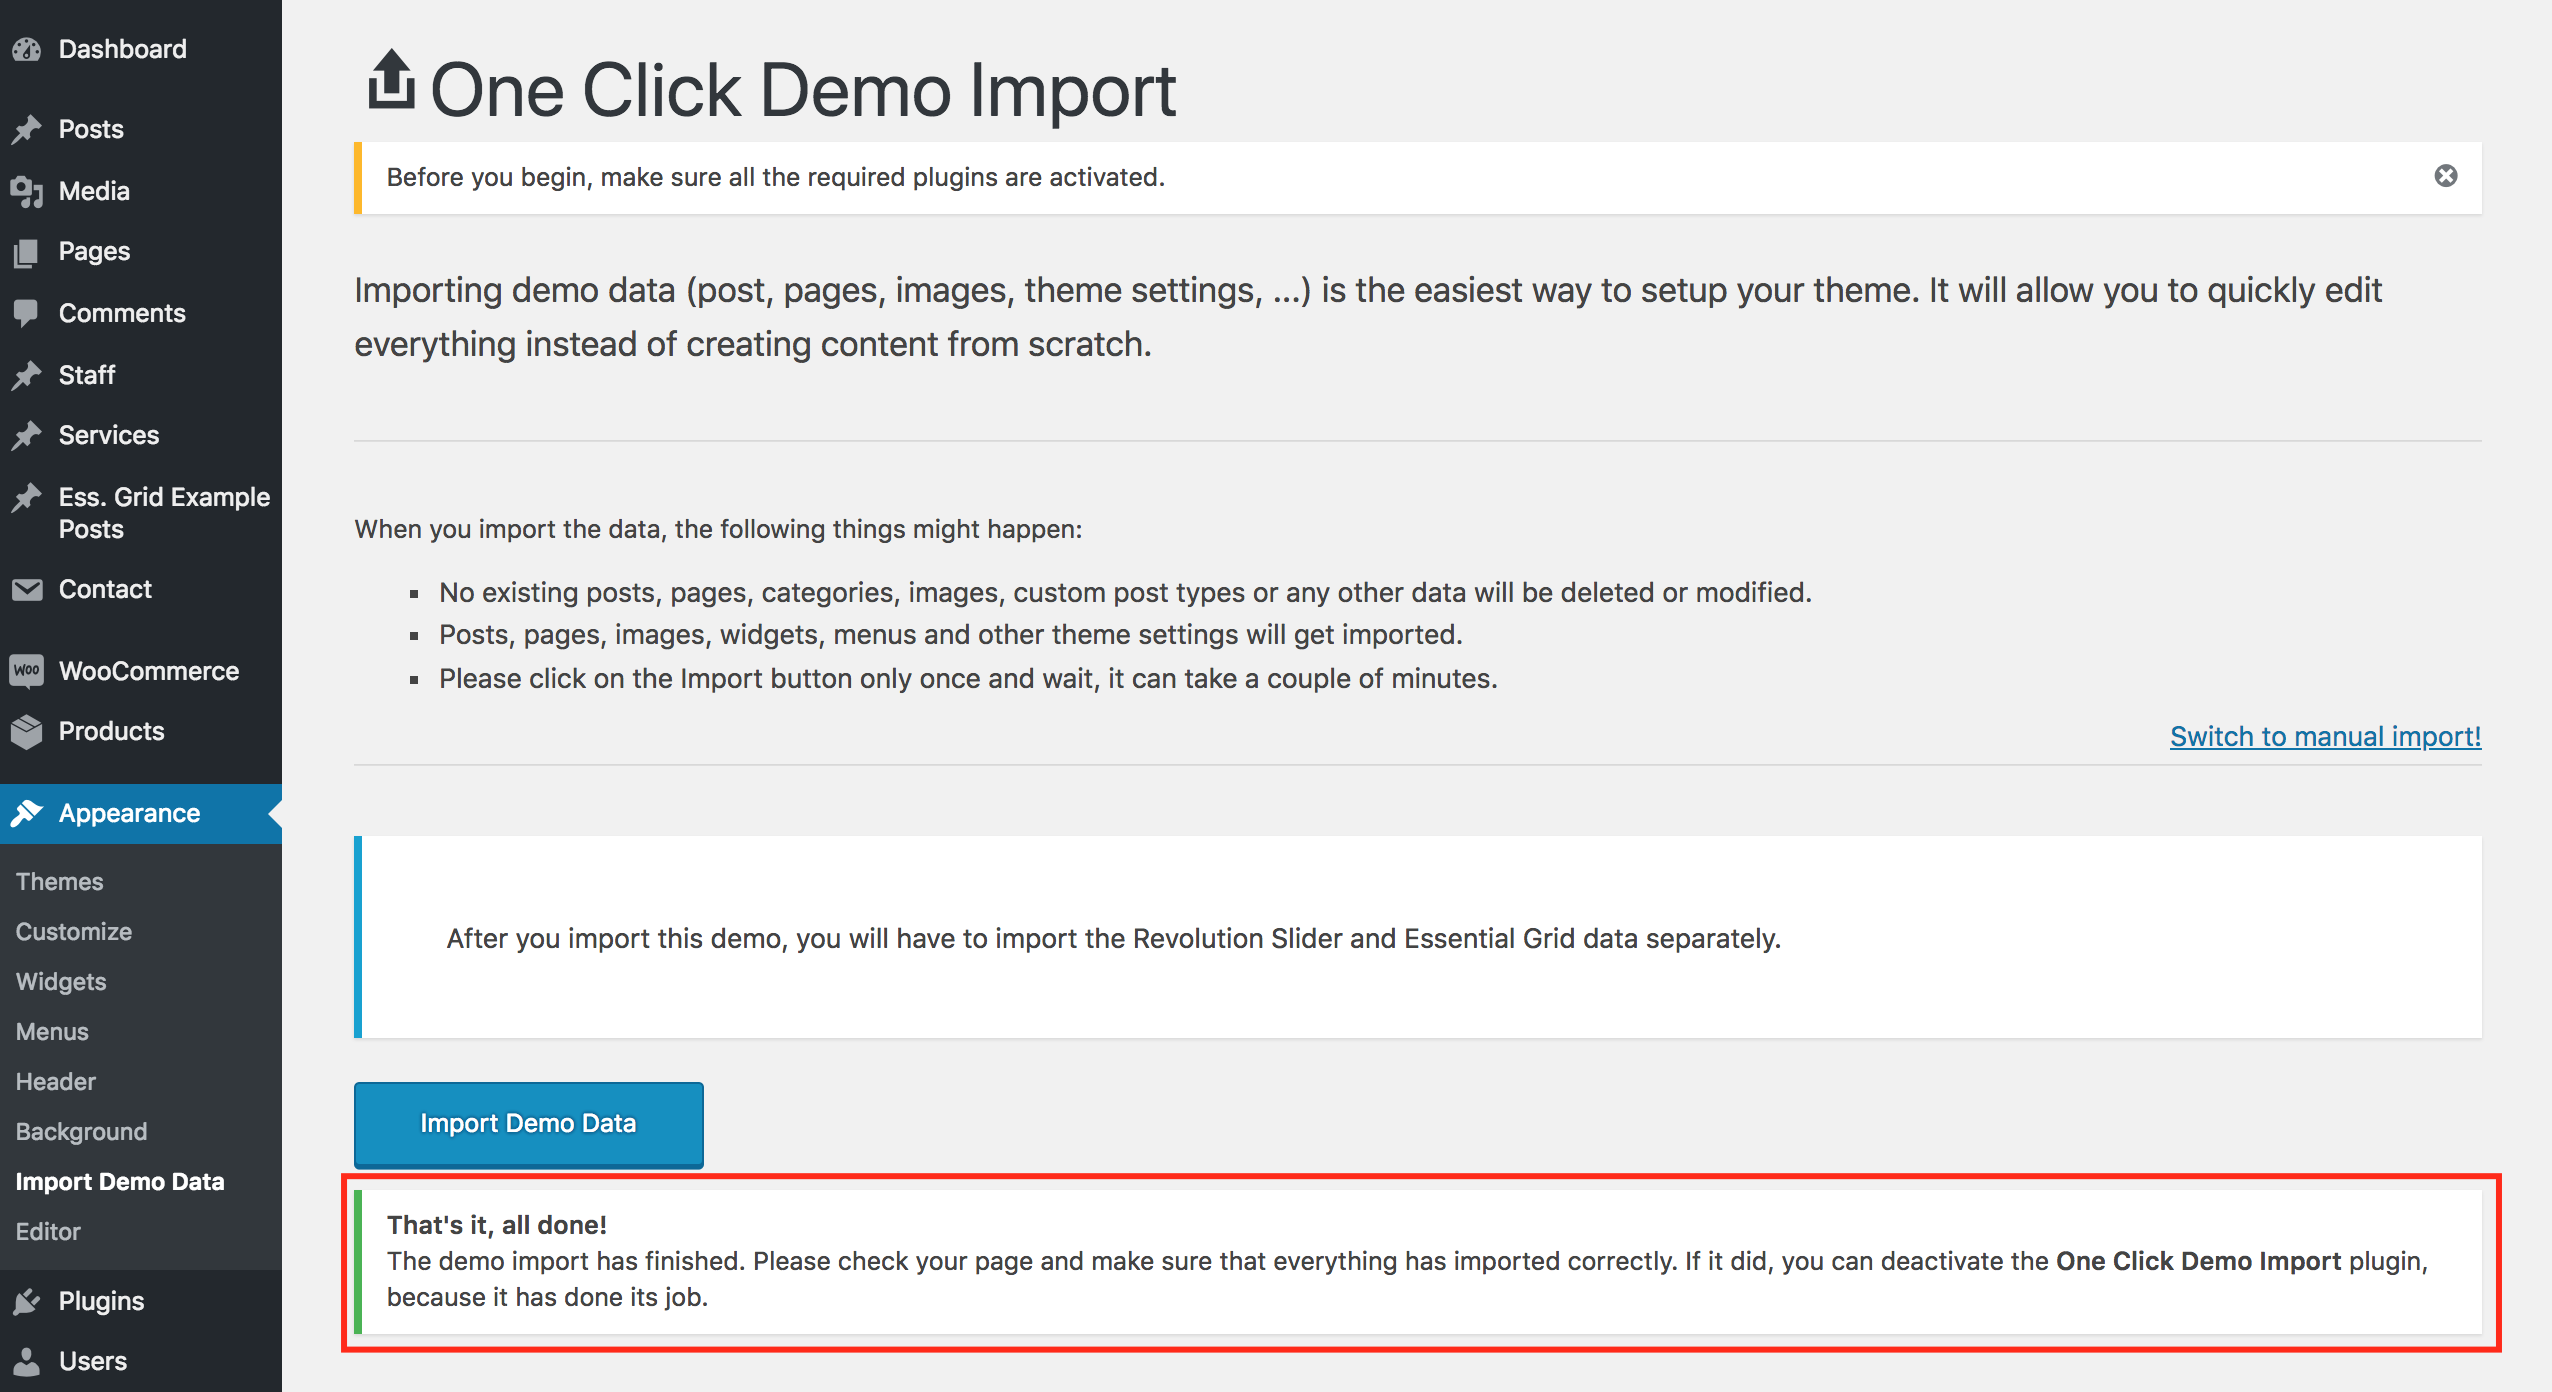Screen dimensions: 2552x1392
Task: Click the Comments speech bubble icon
Action: point(27,313)
